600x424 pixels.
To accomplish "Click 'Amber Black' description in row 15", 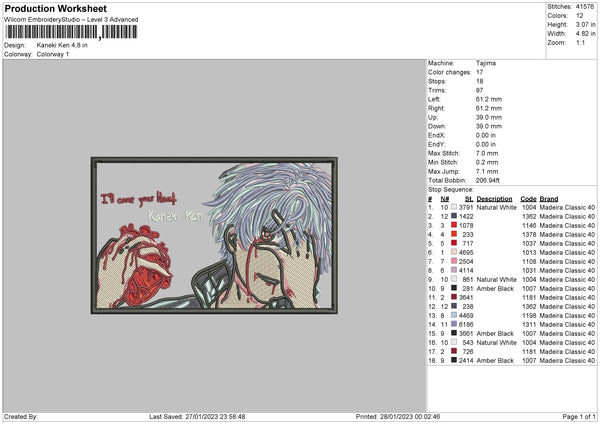I will [495, 333].
